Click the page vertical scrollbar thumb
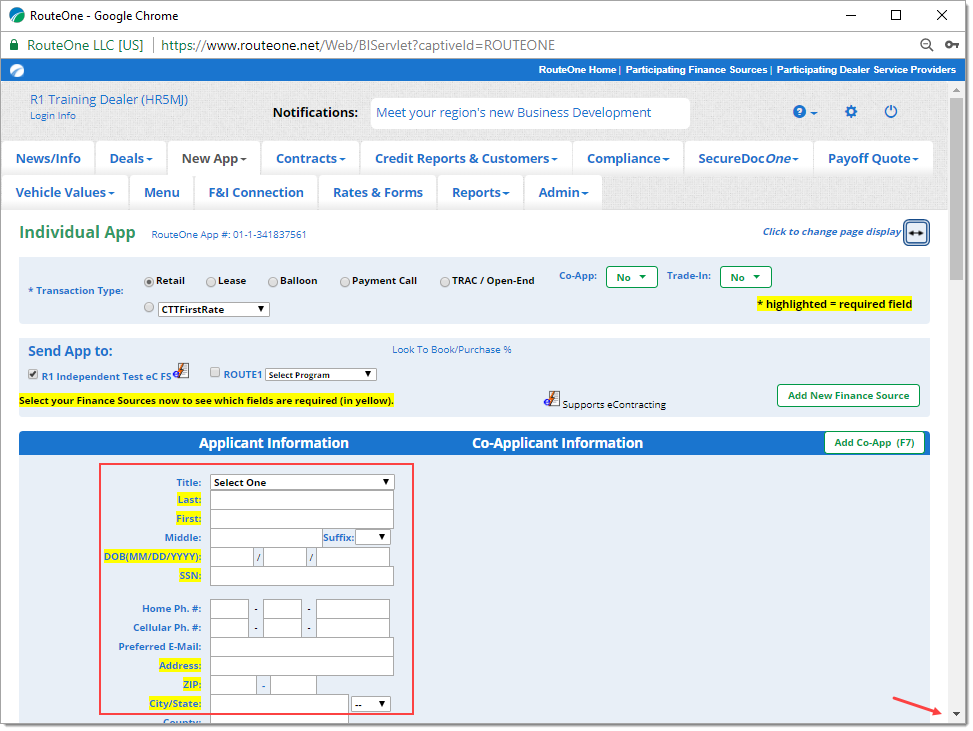 click(x=956, y=189)
